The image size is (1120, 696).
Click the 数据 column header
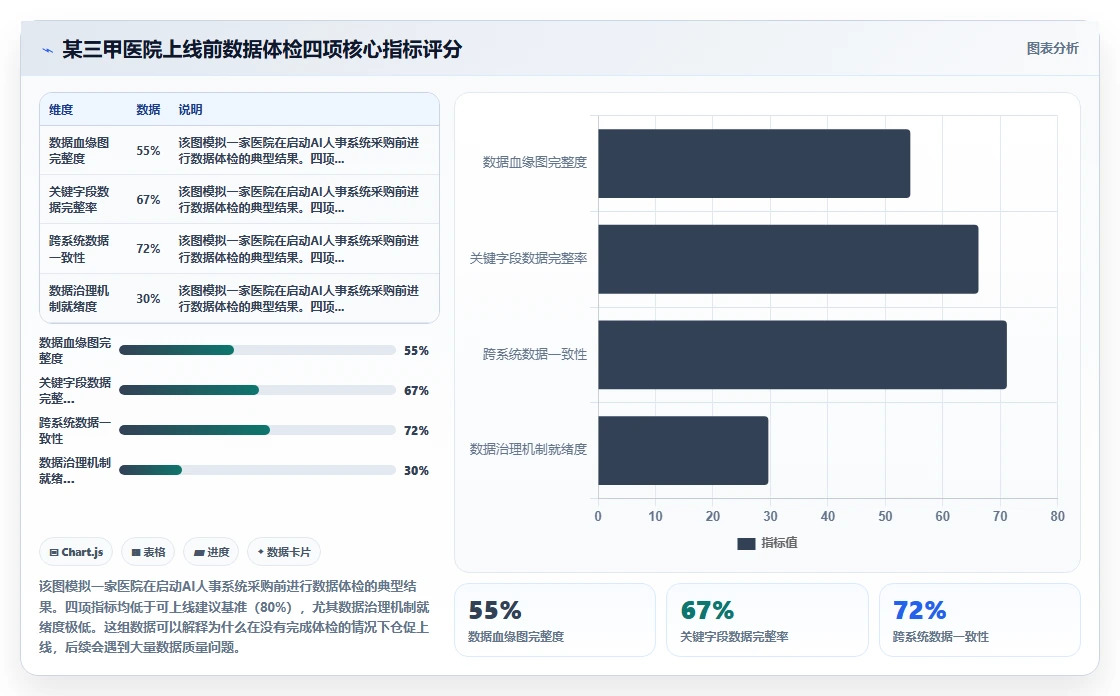[148, 109]
